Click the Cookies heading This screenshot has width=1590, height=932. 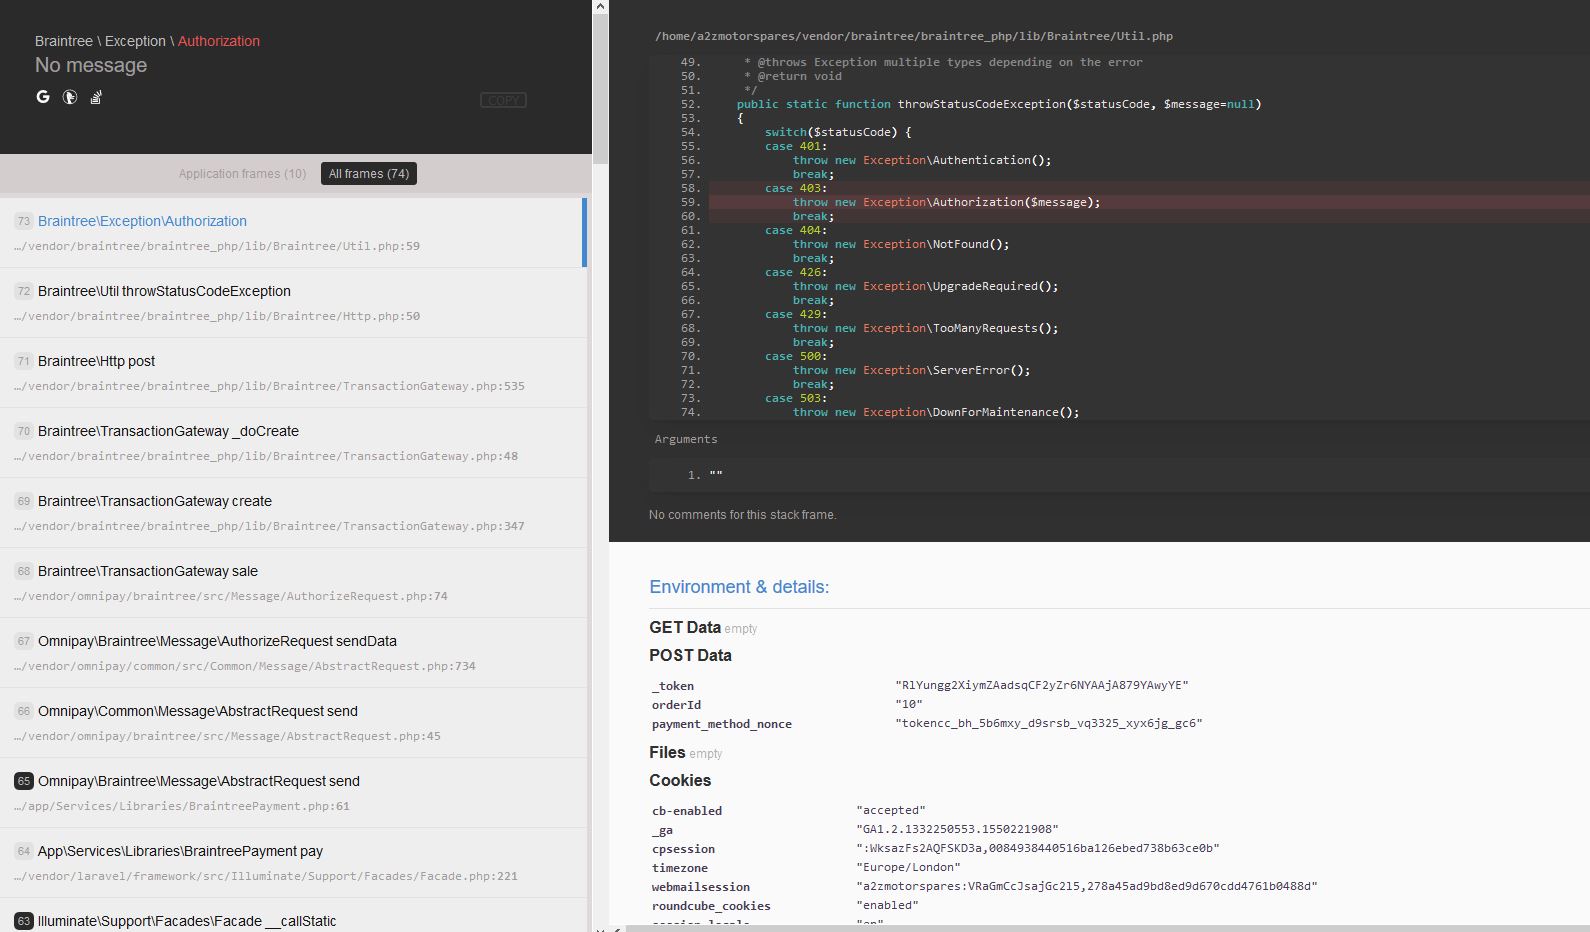[680, 780]
